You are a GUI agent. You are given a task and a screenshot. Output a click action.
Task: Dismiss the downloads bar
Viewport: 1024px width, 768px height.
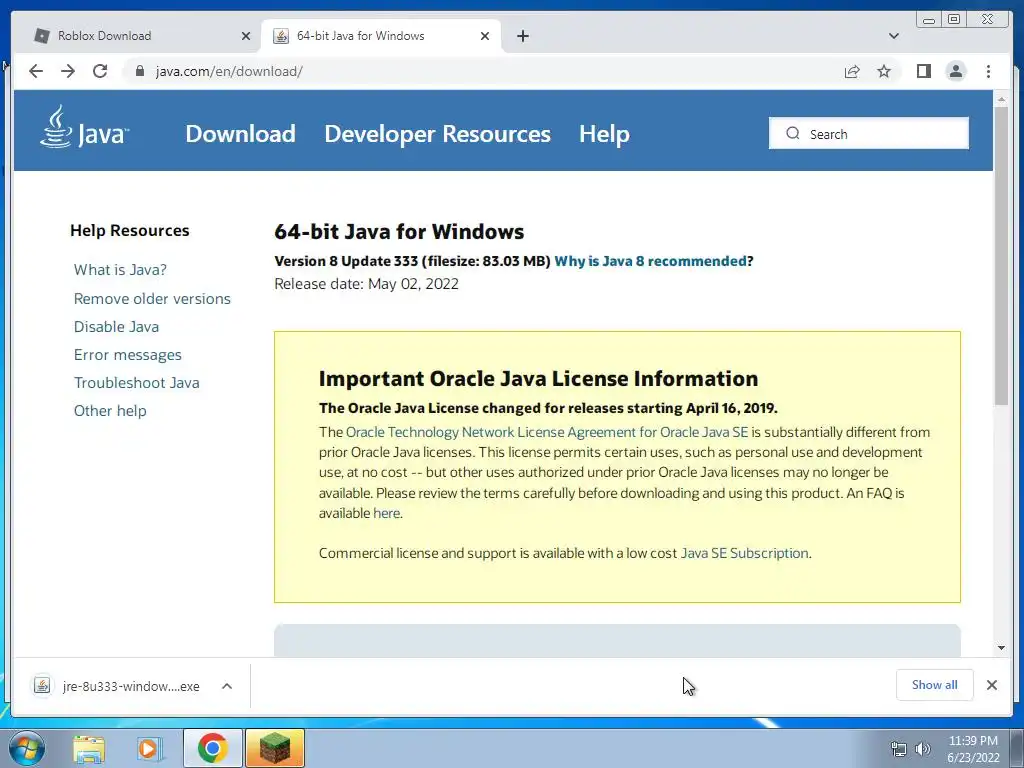pos(991,685)
